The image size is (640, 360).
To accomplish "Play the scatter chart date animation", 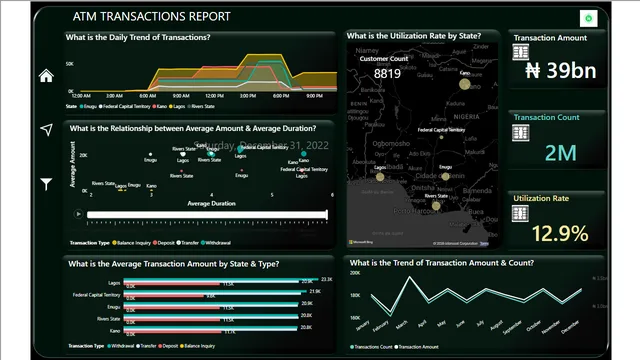I will [78, 214].
